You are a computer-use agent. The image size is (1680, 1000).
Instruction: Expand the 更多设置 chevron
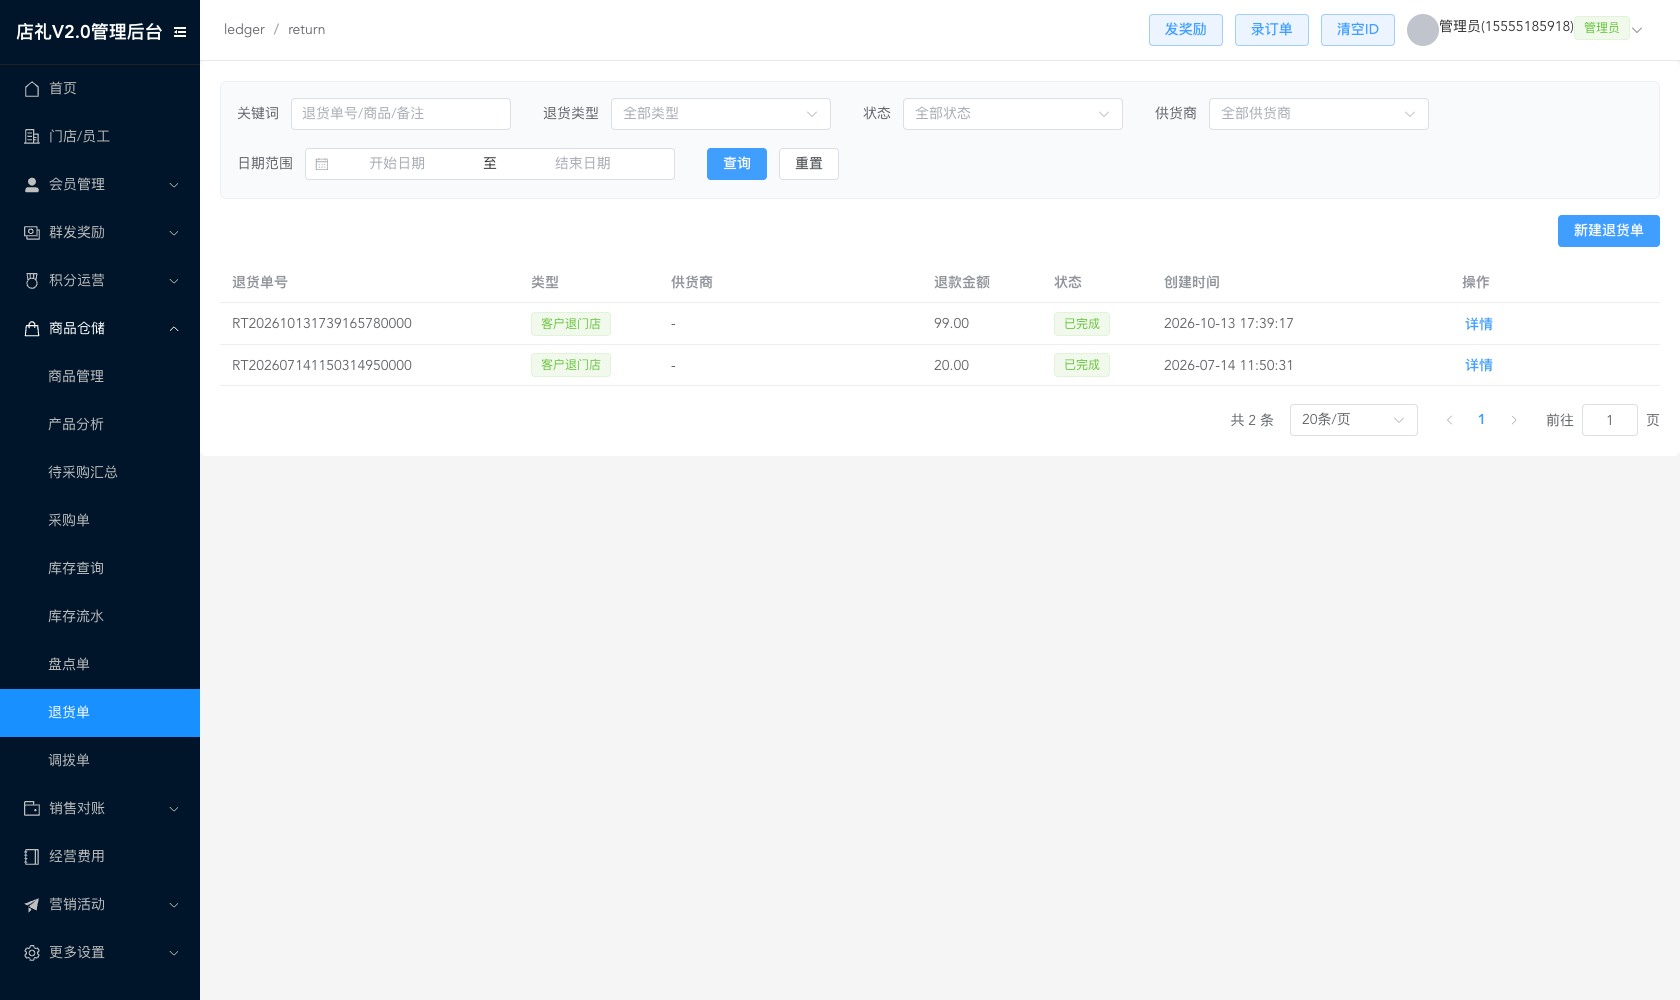[x=174, y=953]
